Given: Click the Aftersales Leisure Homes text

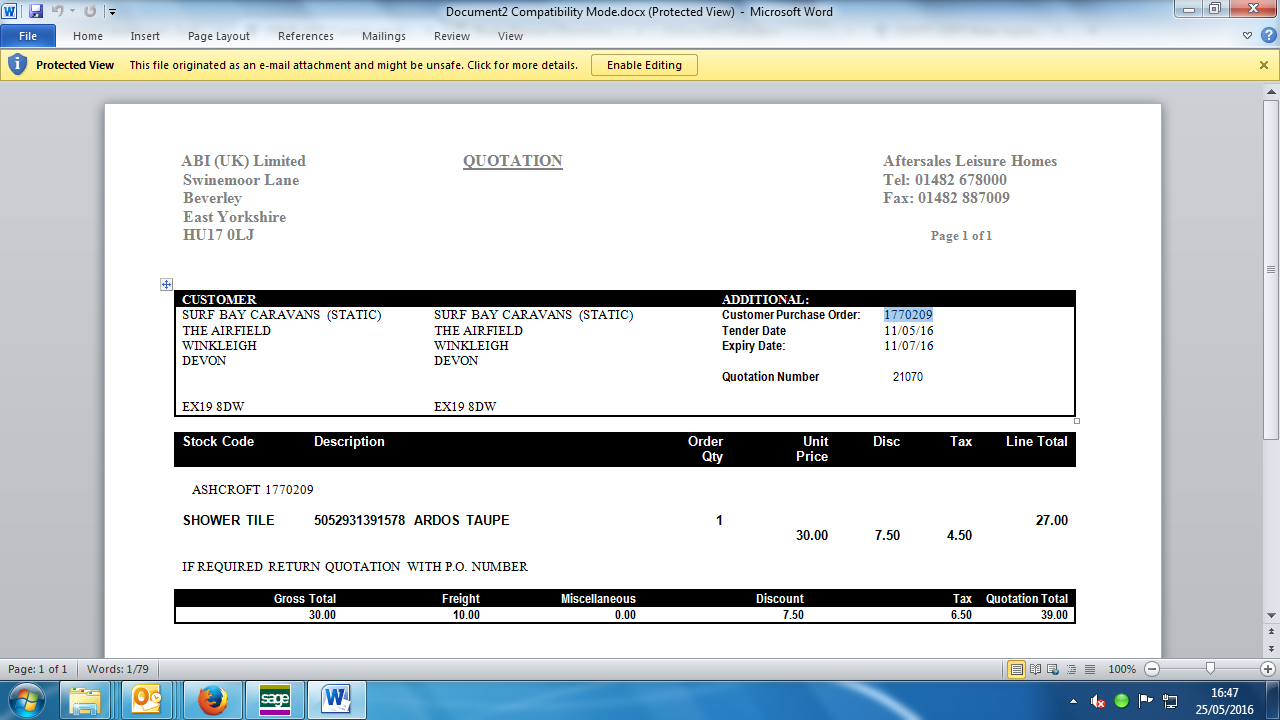Looking at the screenshot, I should [970, 161].
